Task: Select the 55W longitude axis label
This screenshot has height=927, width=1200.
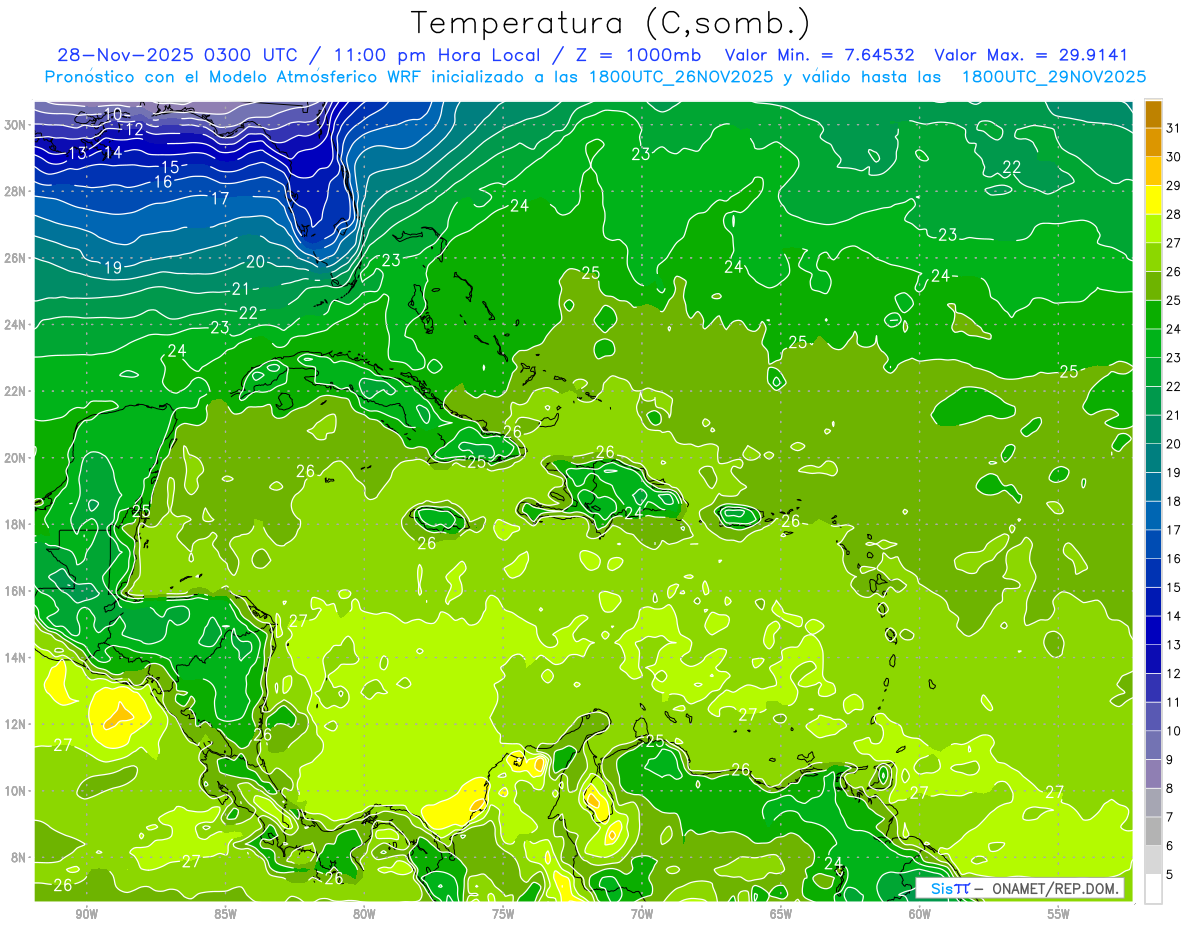Action: click(1059, 914)
